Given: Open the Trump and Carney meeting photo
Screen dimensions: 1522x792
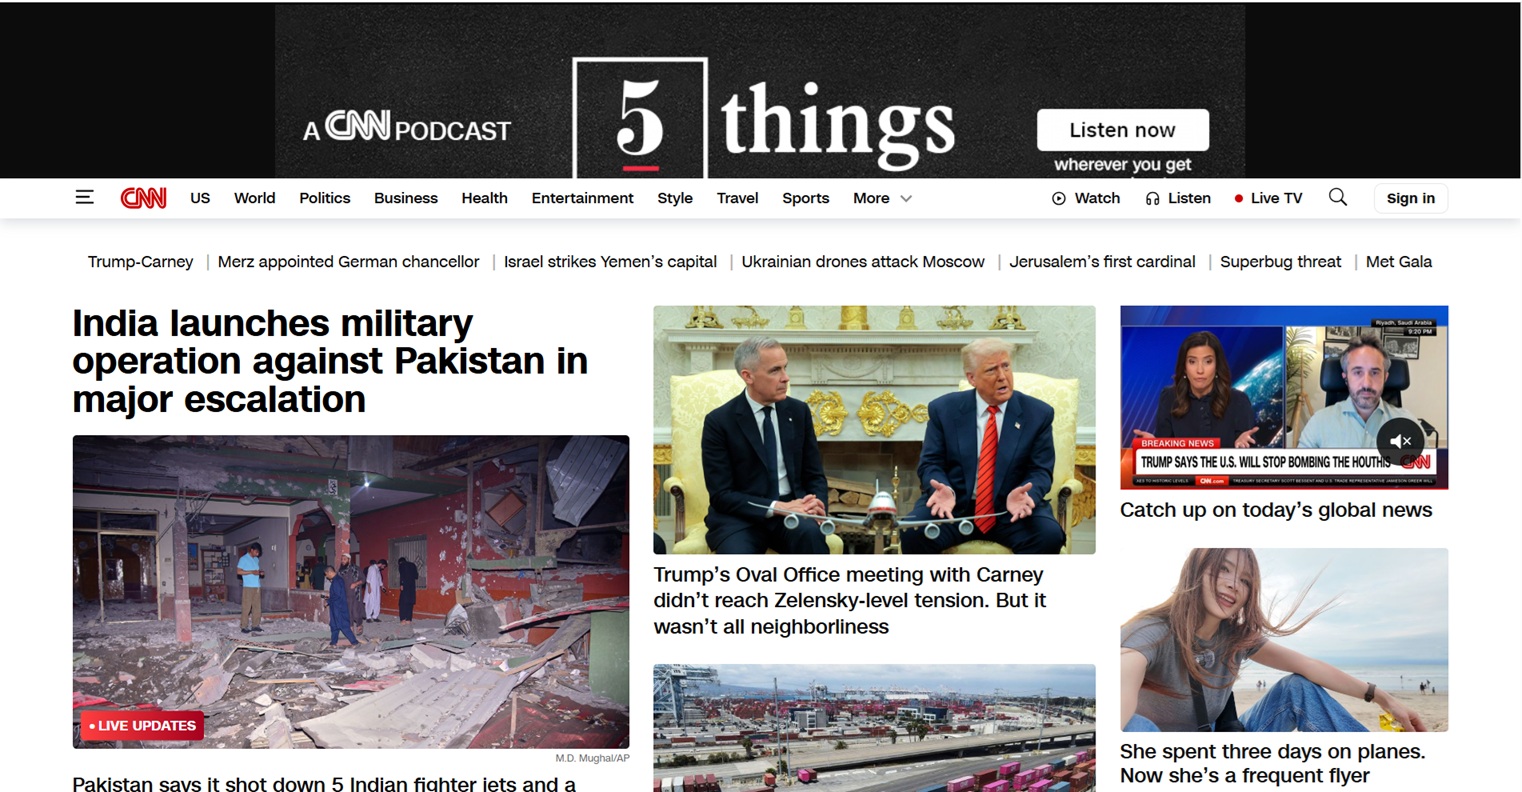Looking at the screenshot, I should [x=874, y=430].
